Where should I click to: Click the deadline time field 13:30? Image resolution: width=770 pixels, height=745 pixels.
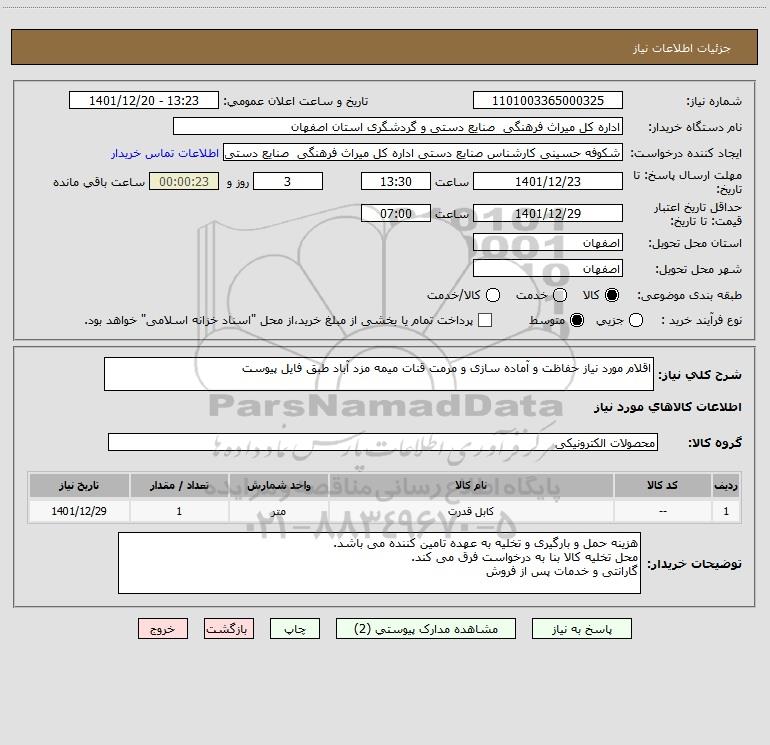click(396, 181)
